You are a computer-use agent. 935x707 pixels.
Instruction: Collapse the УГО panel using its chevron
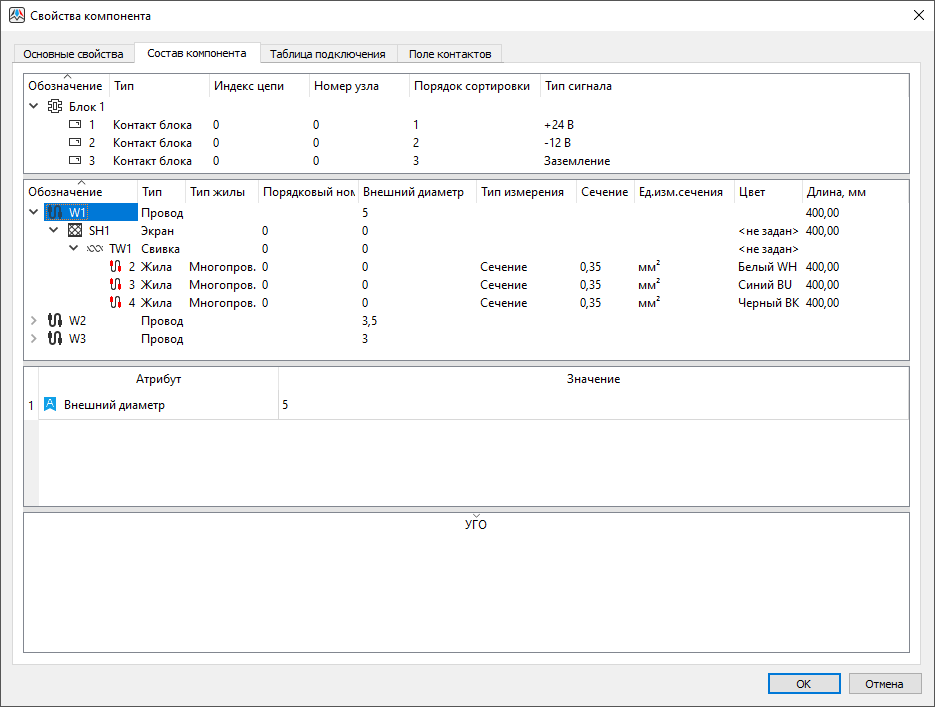pos(476,515)
